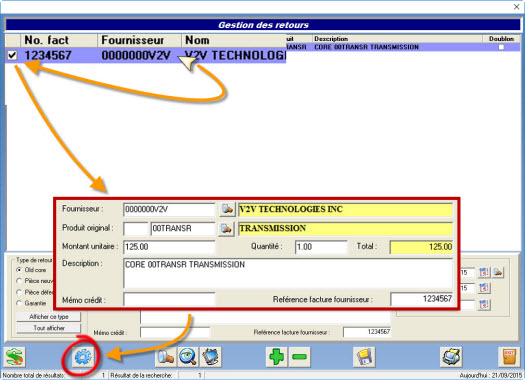525x380 pixels.
Task: Click the computer monitor toolbar icon
Action: [211, 357]
